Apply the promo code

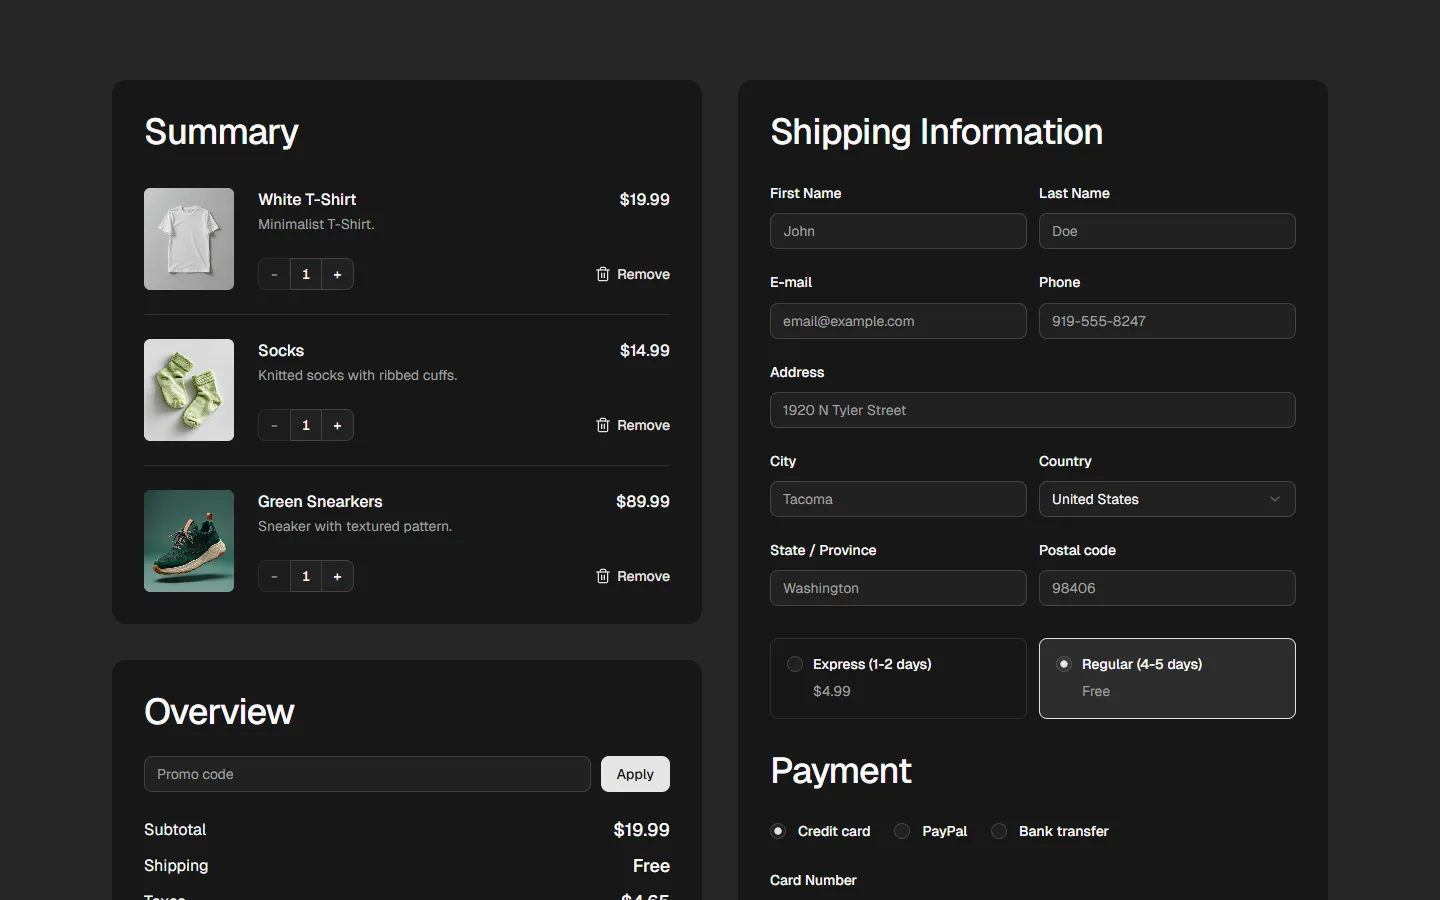pyautogui.click(x=635, y=774)
